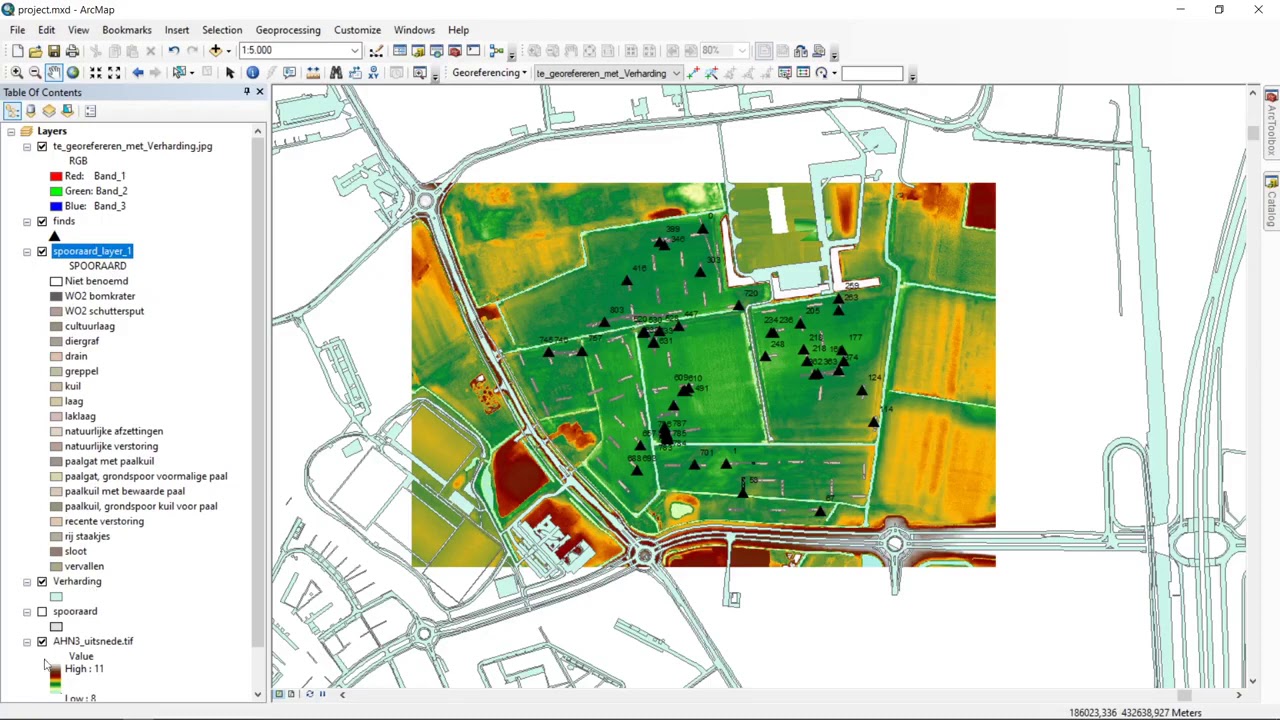
Task: Open the georeferencing layer selector dropdown
Action: (x=676, y=73)
